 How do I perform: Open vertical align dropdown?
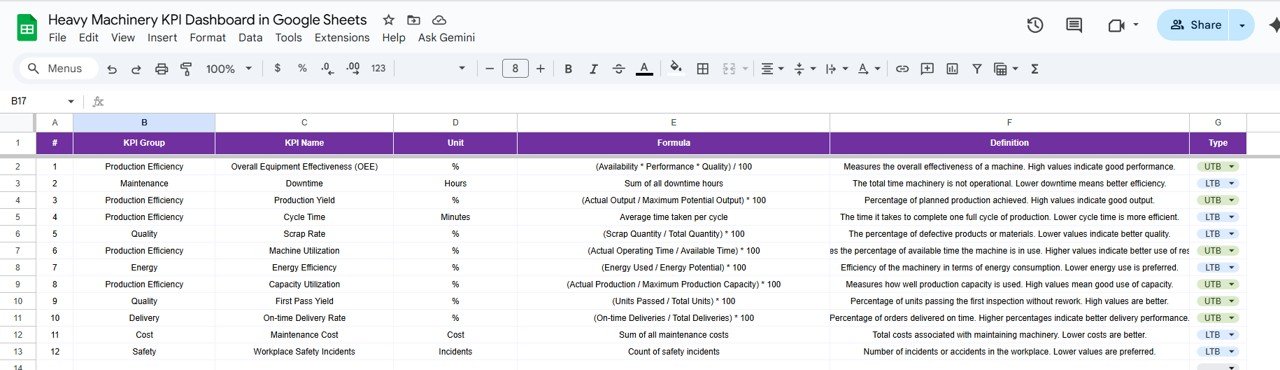pyautogui.click(x=803, y=69)
